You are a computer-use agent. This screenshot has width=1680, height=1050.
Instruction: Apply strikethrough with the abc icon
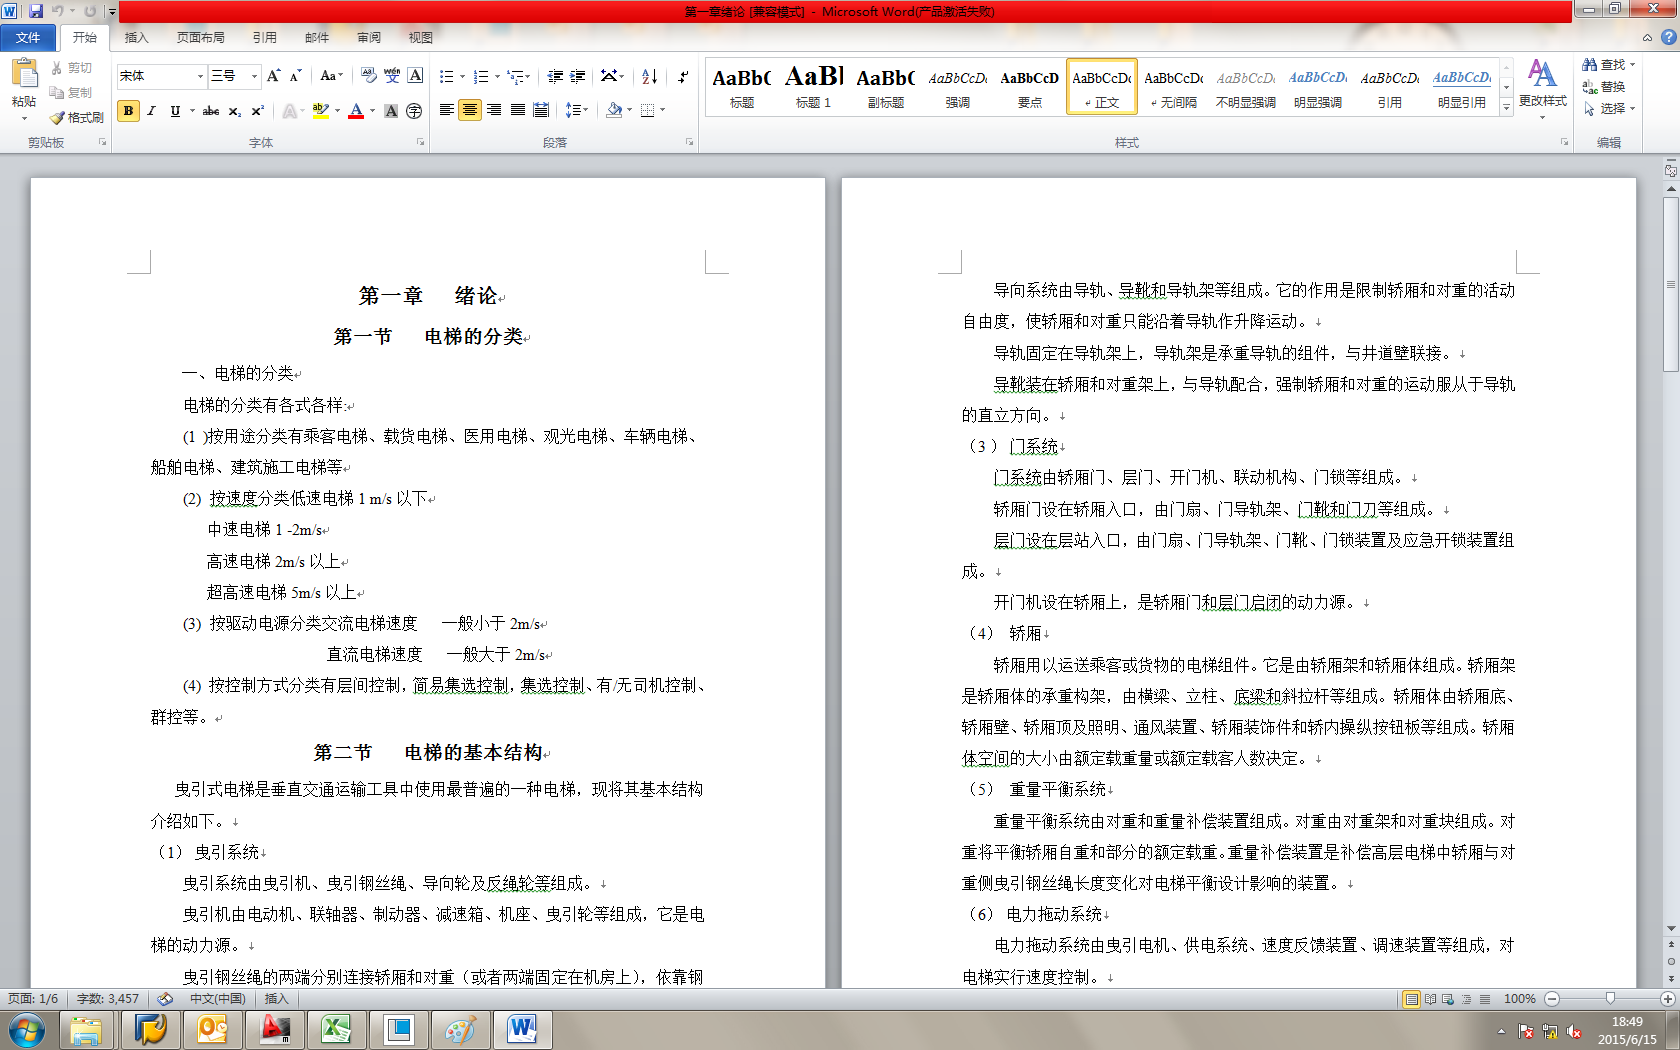click(x=211, y=111)
